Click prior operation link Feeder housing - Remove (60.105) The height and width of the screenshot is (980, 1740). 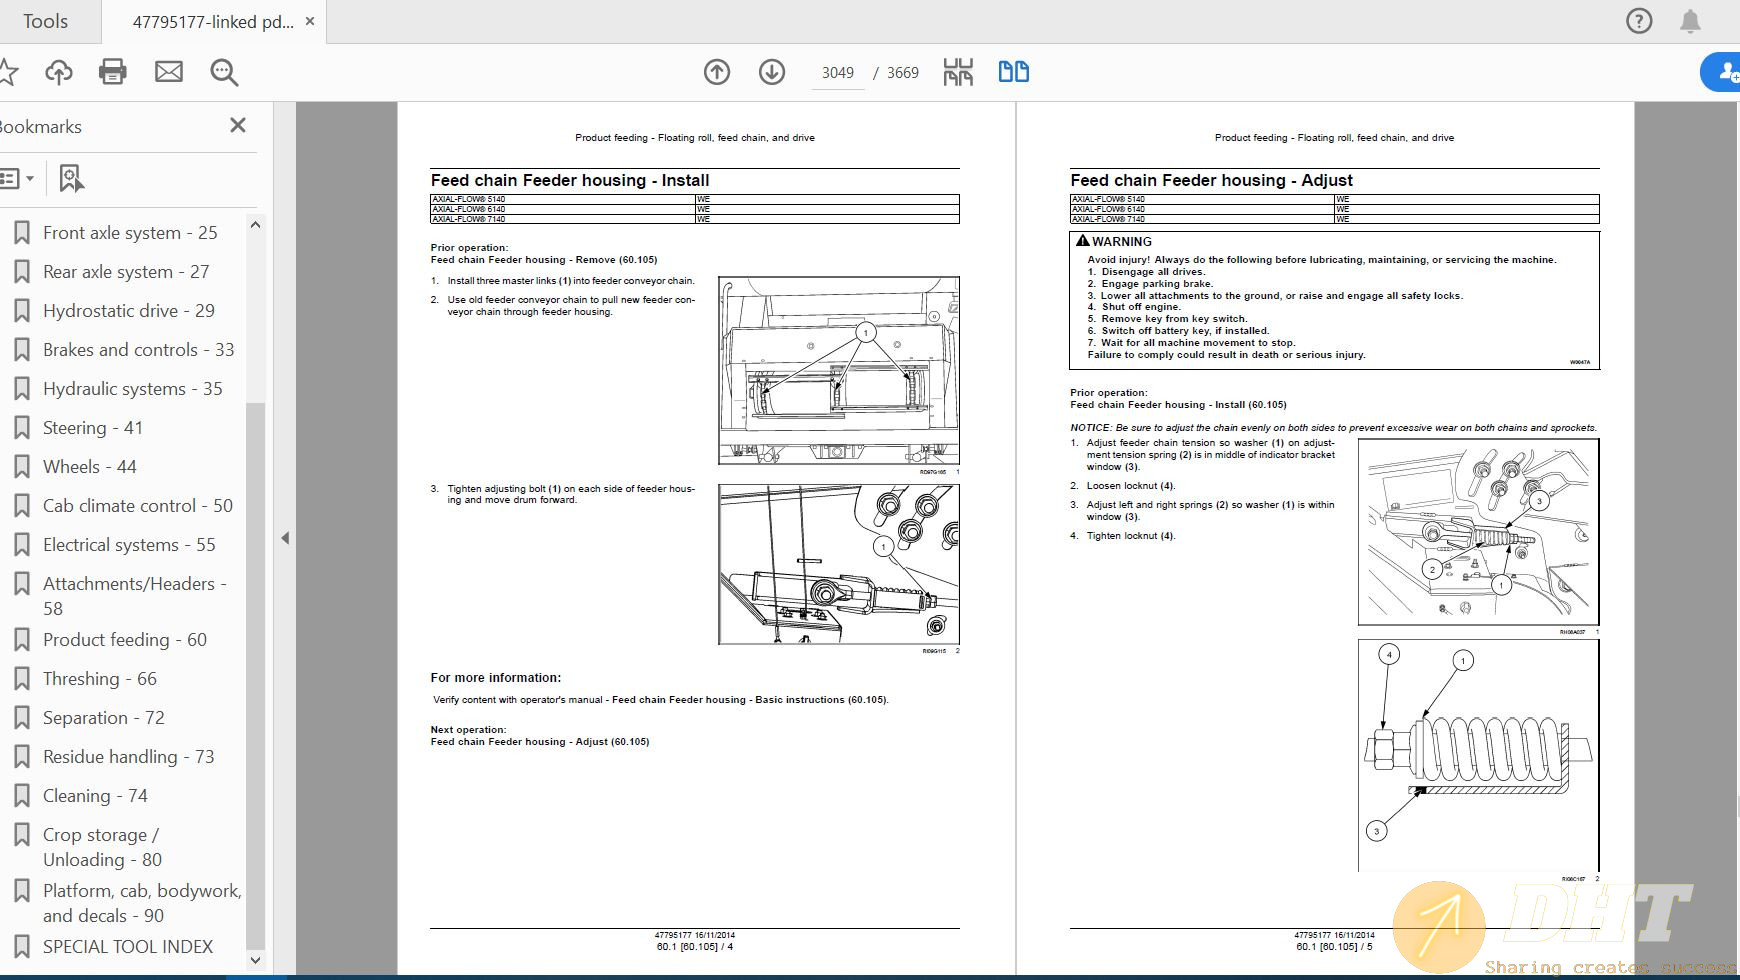tap(544, 260)
